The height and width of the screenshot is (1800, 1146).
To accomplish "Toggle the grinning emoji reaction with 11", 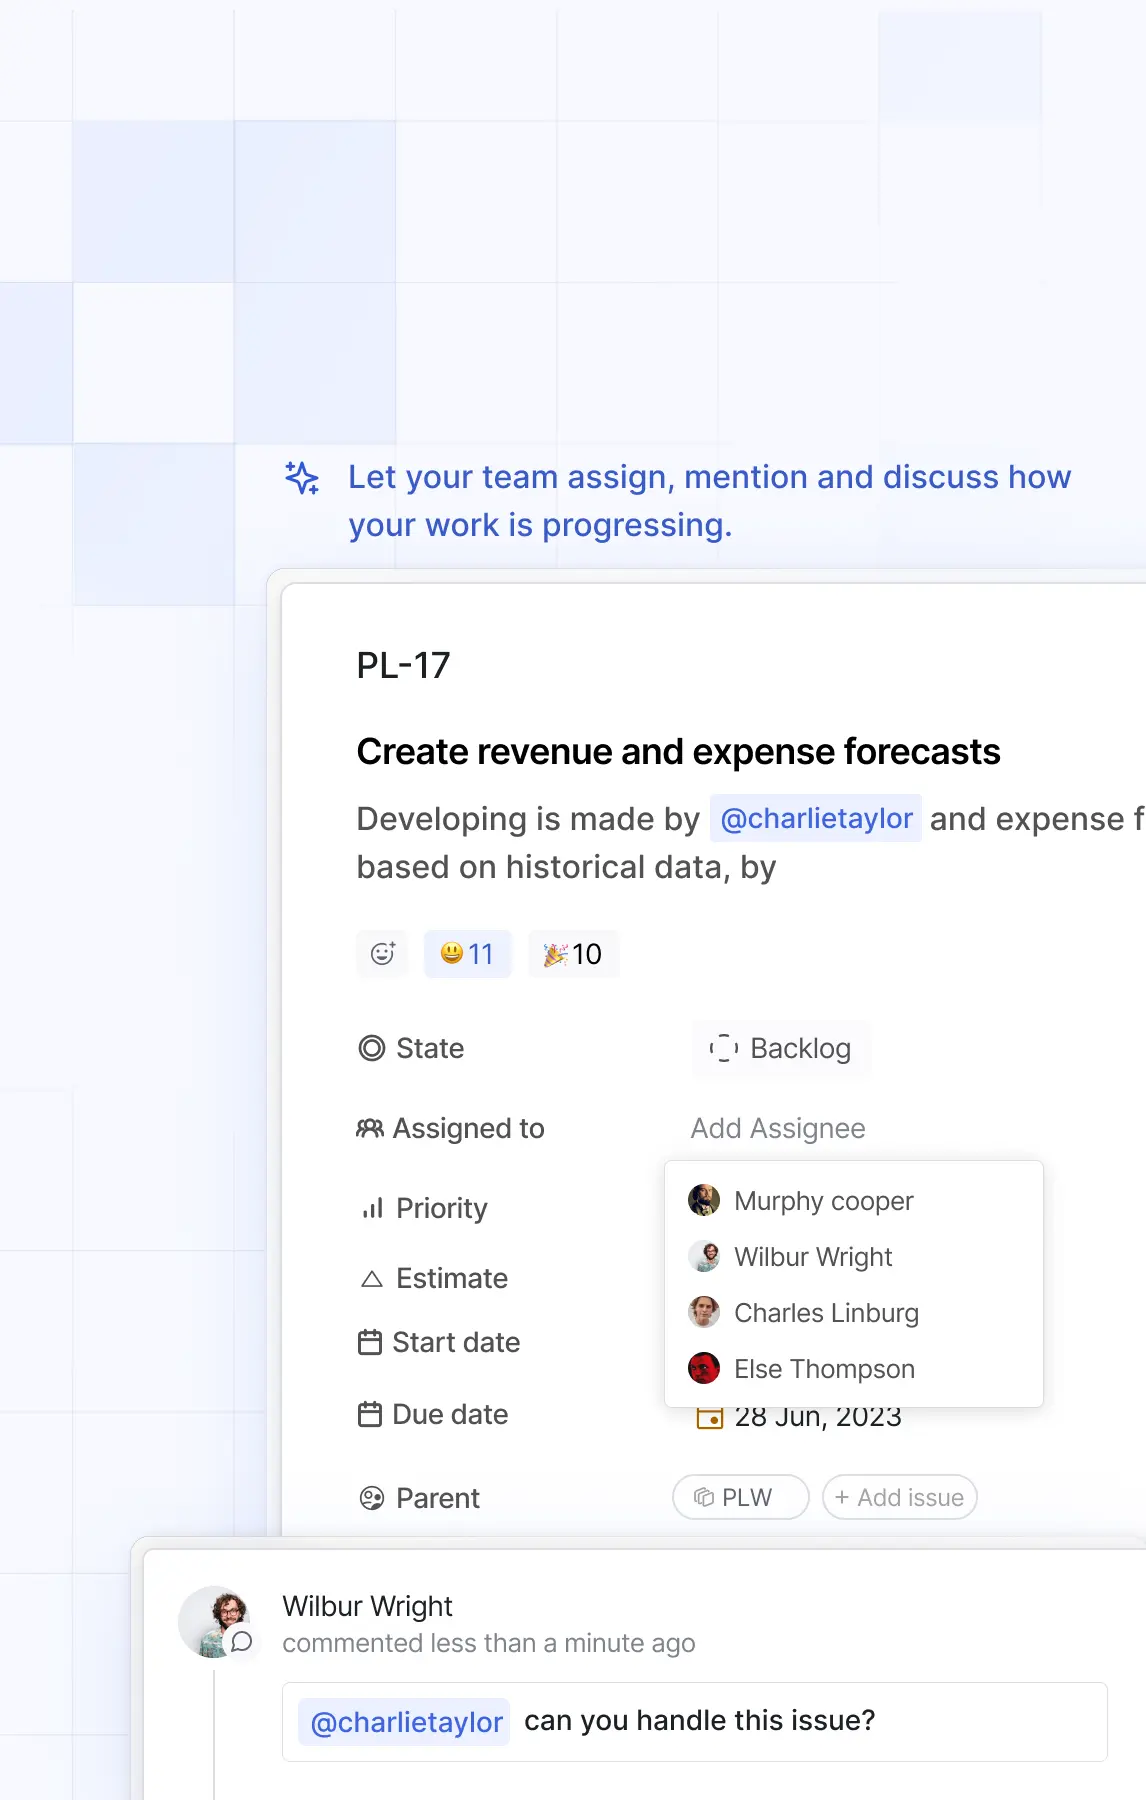I will [x=467, y=954].
